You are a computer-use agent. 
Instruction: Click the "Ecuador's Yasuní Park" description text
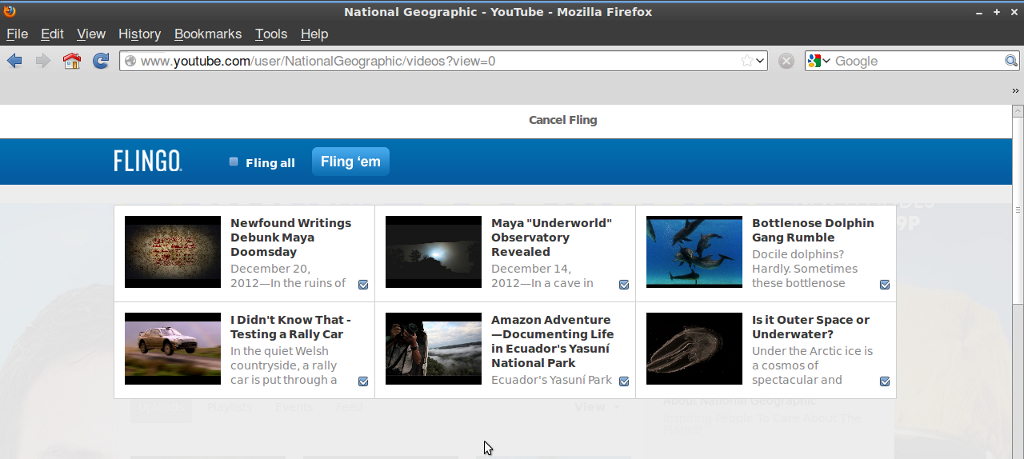tap(551, 379)
